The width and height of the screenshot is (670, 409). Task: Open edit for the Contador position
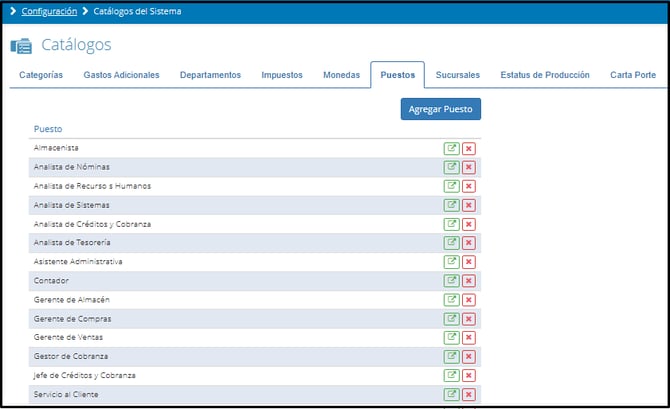451,281
